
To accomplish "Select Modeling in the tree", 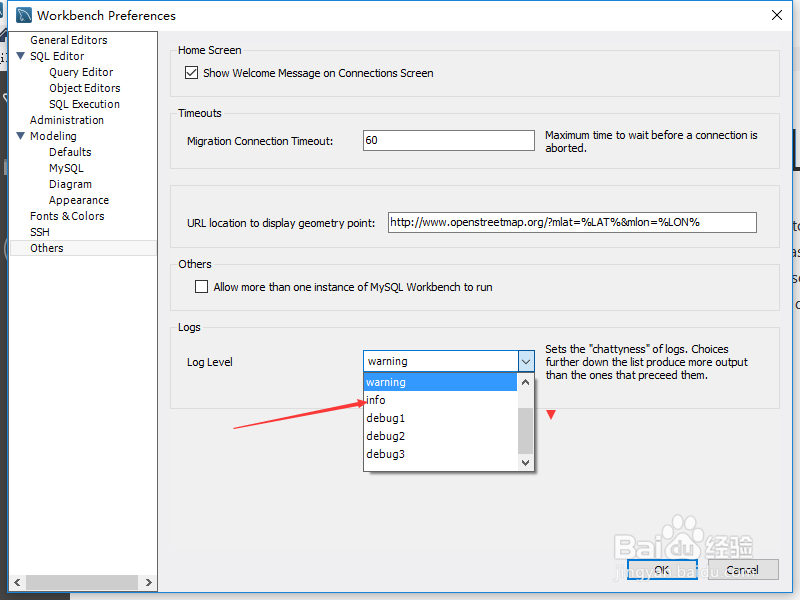I will tap(53, 136).
